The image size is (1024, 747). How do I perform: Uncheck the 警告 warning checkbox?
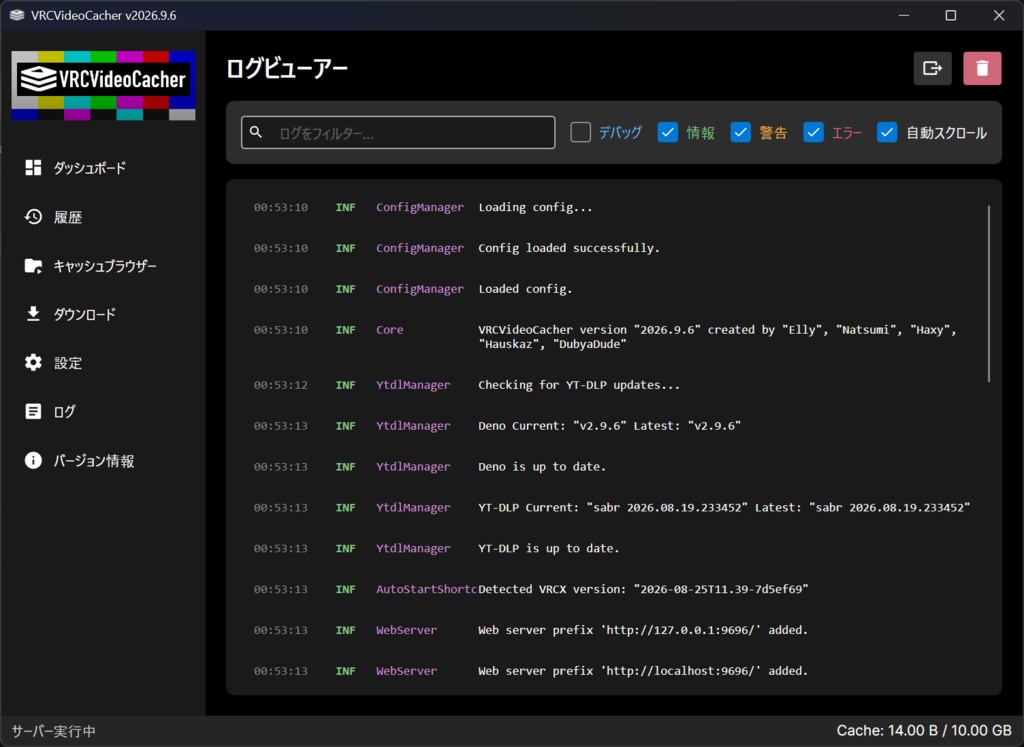tap(740, 133)
